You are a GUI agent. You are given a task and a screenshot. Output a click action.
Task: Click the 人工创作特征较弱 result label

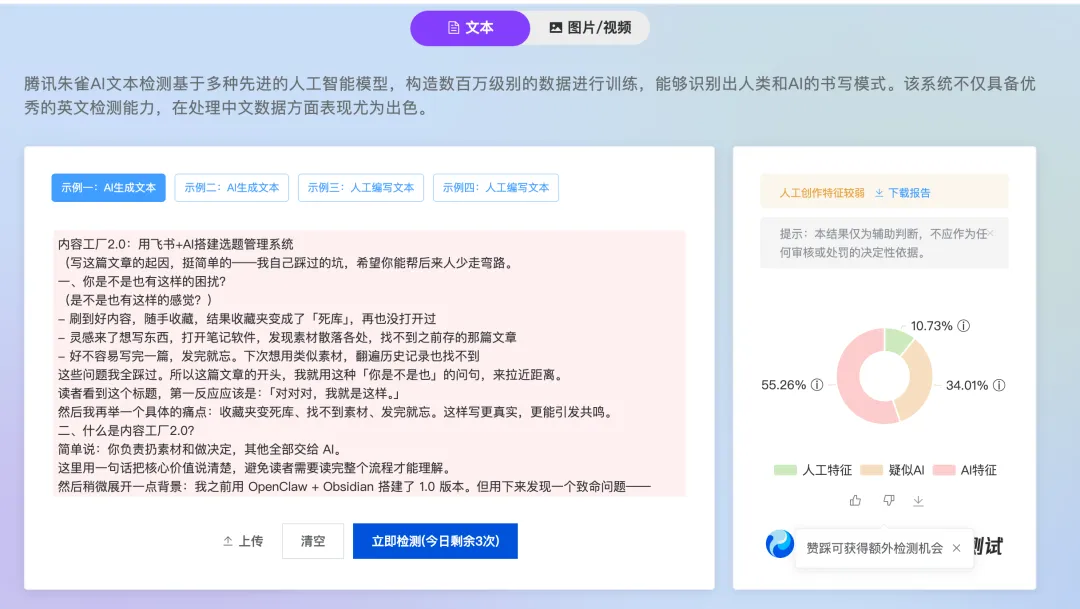[822, 193]
